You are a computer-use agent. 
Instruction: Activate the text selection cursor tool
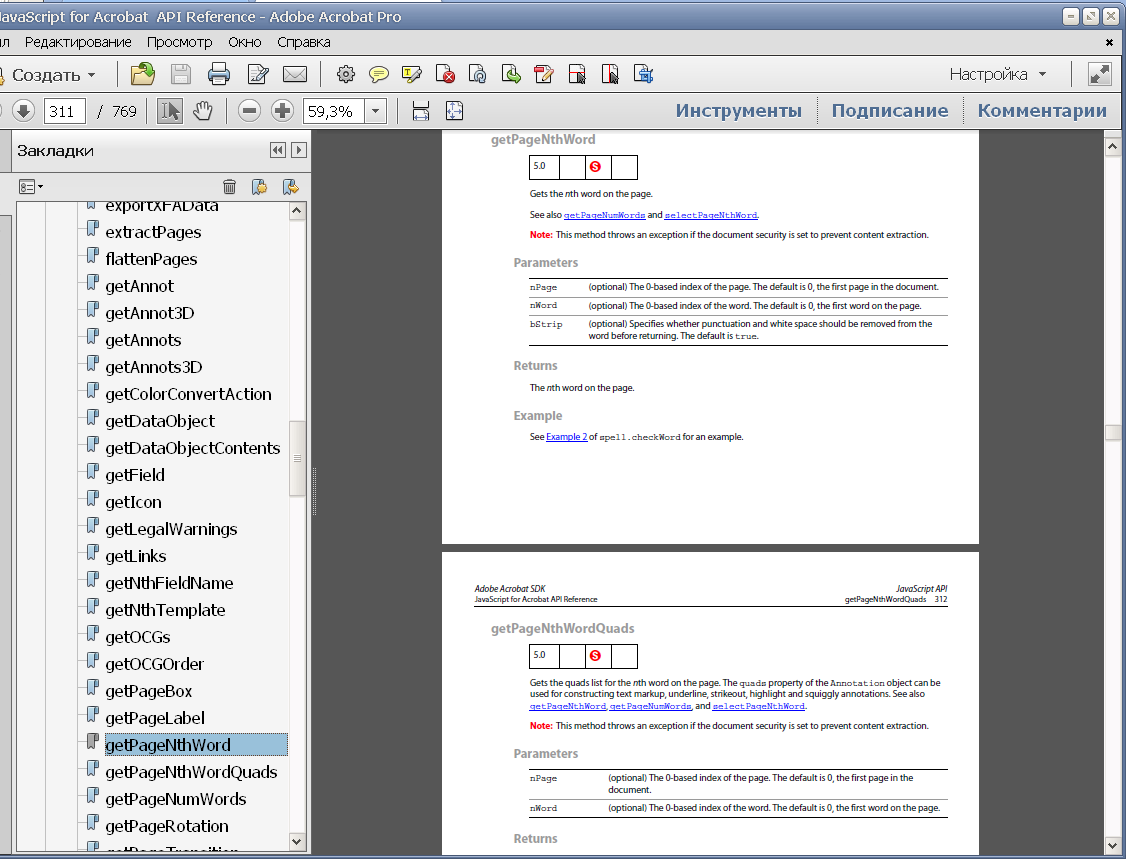click(x=169, y=111)
